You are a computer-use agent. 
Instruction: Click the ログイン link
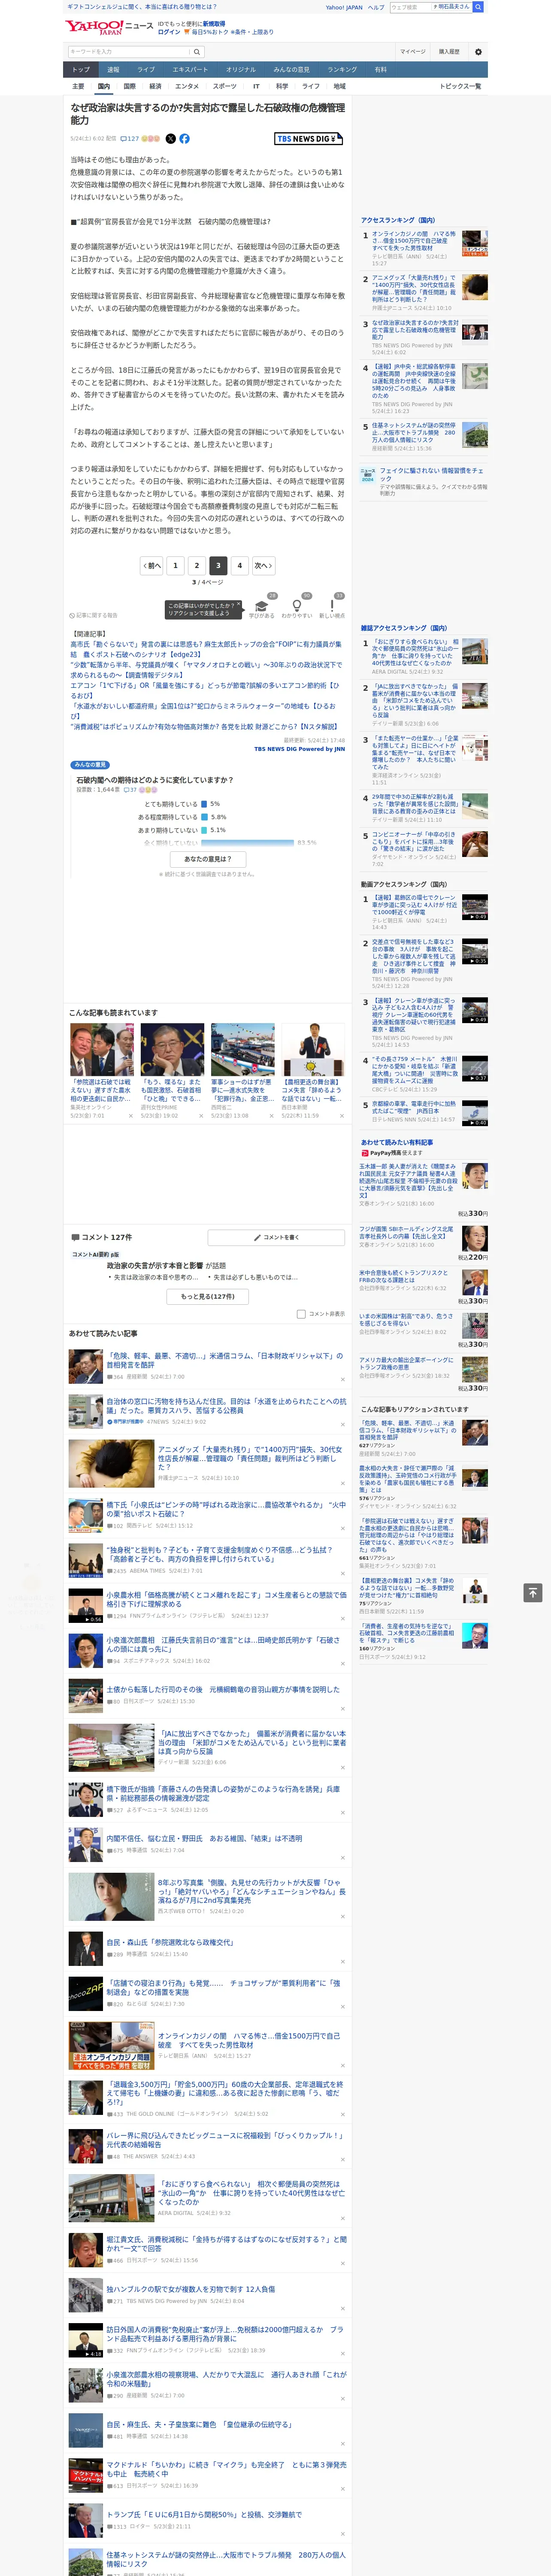tap(169, 32)
